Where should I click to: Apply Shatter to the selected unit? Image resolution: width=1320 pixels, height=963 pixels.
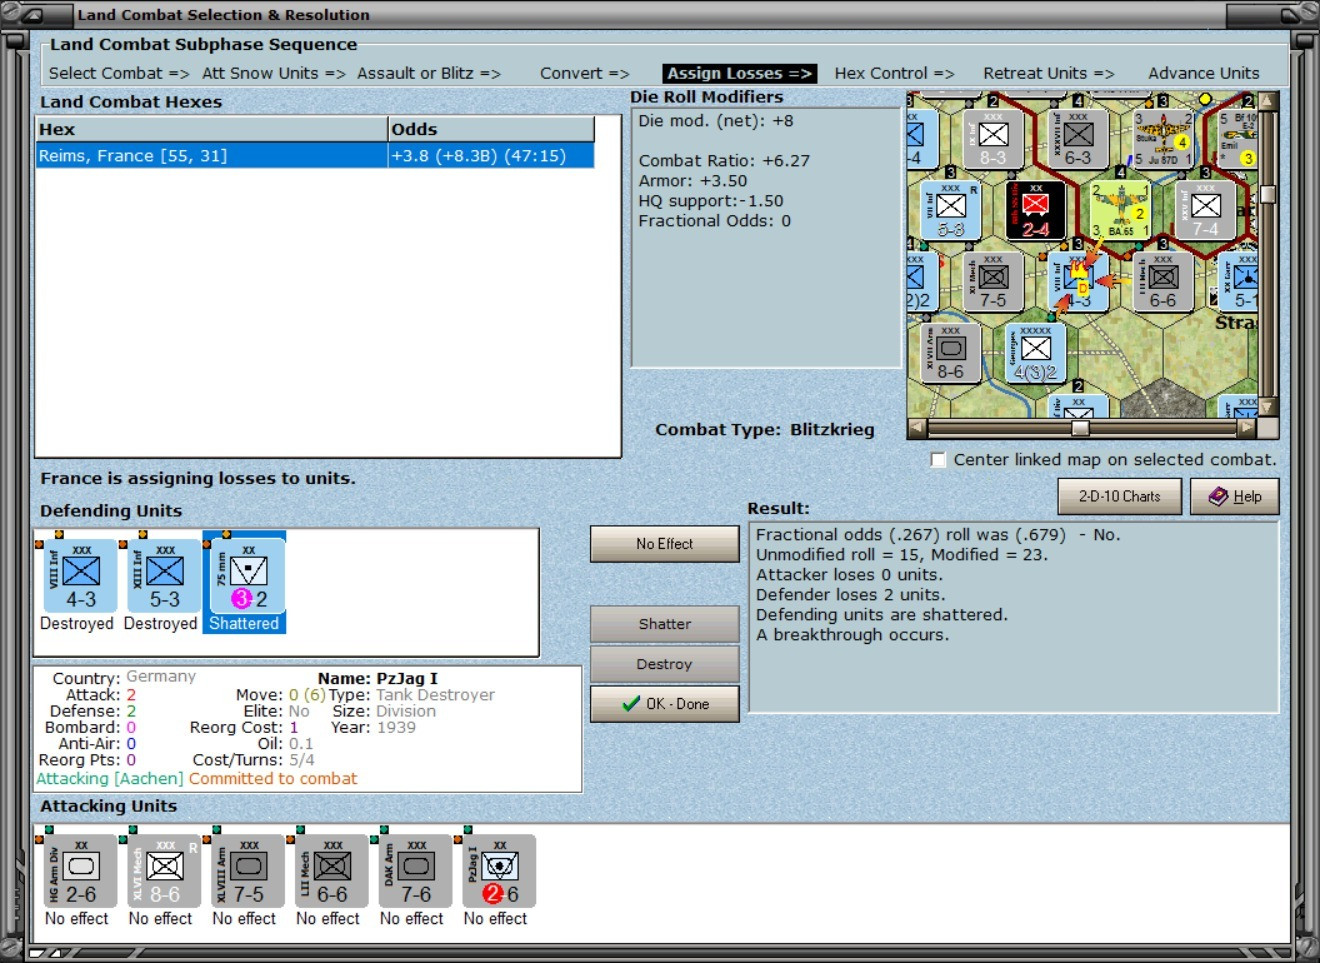click(x=665, y=624)
